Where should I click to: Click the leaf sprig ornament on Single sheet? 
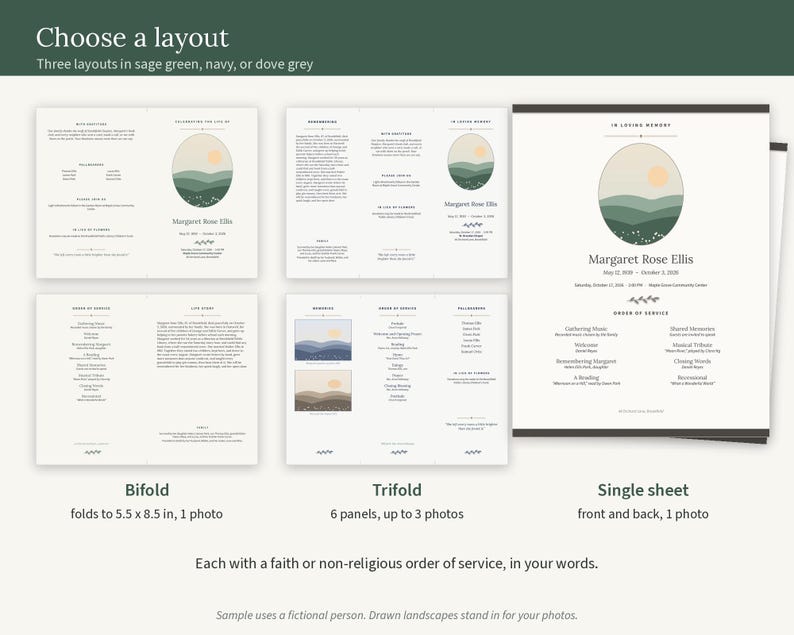pos(641,299)
